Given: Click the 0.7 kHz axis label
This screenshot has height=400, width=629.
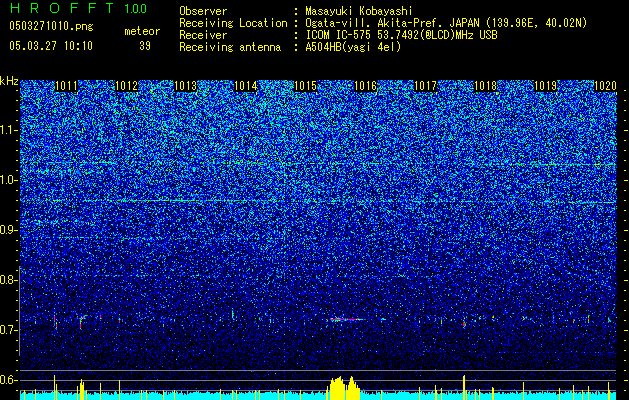Looking at the screenshot, I should 8,330.
